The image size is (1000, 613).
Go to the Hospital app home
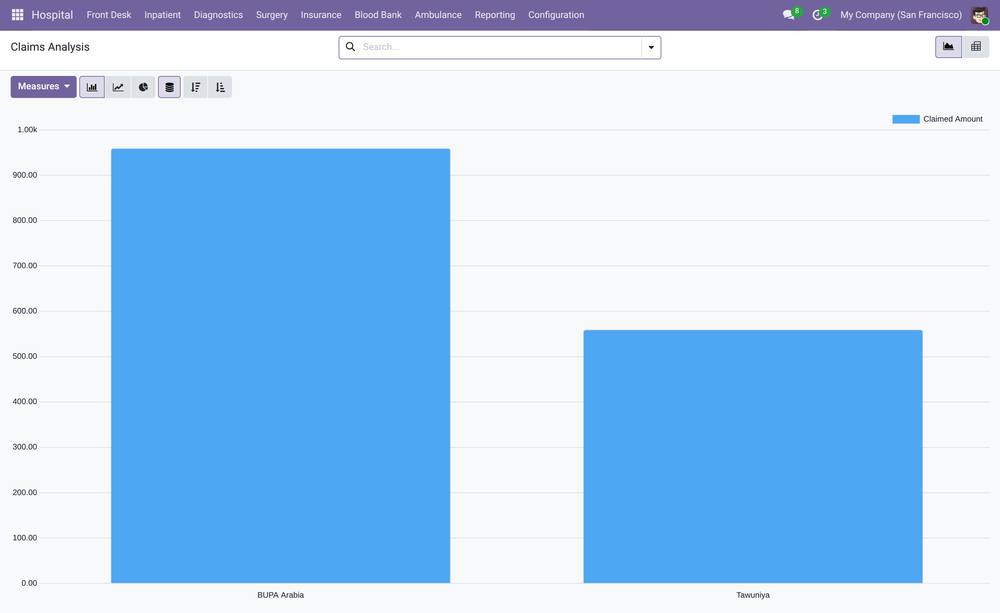tap(52, 15)
